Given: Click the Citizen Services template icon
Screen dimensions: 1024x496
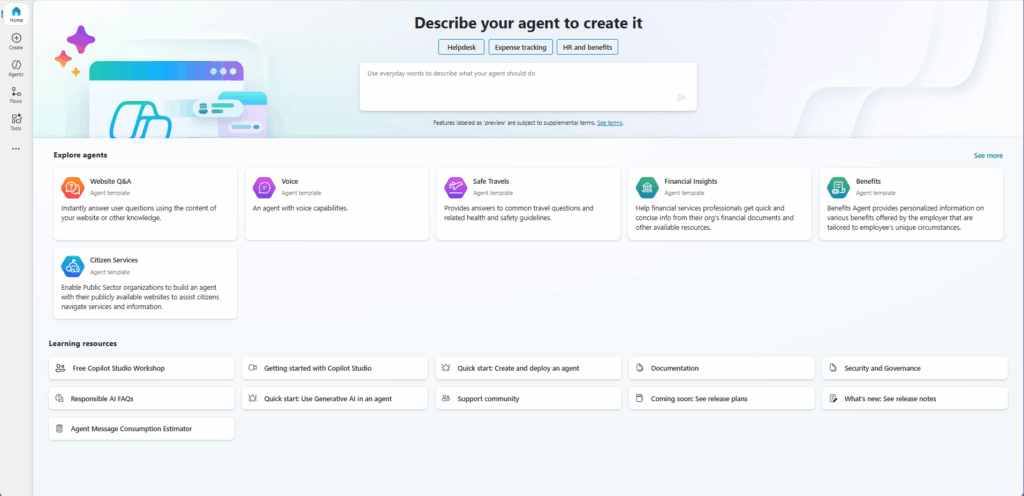Looking at the screenshot, I should click(72, 266).
